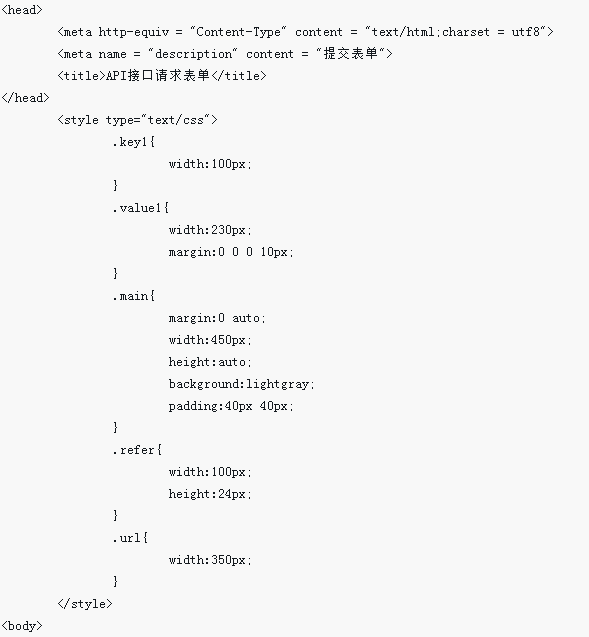589x637 pixels.
Task: Click the closing head tag
Action: pyautogui.click(x=25, y=98)
